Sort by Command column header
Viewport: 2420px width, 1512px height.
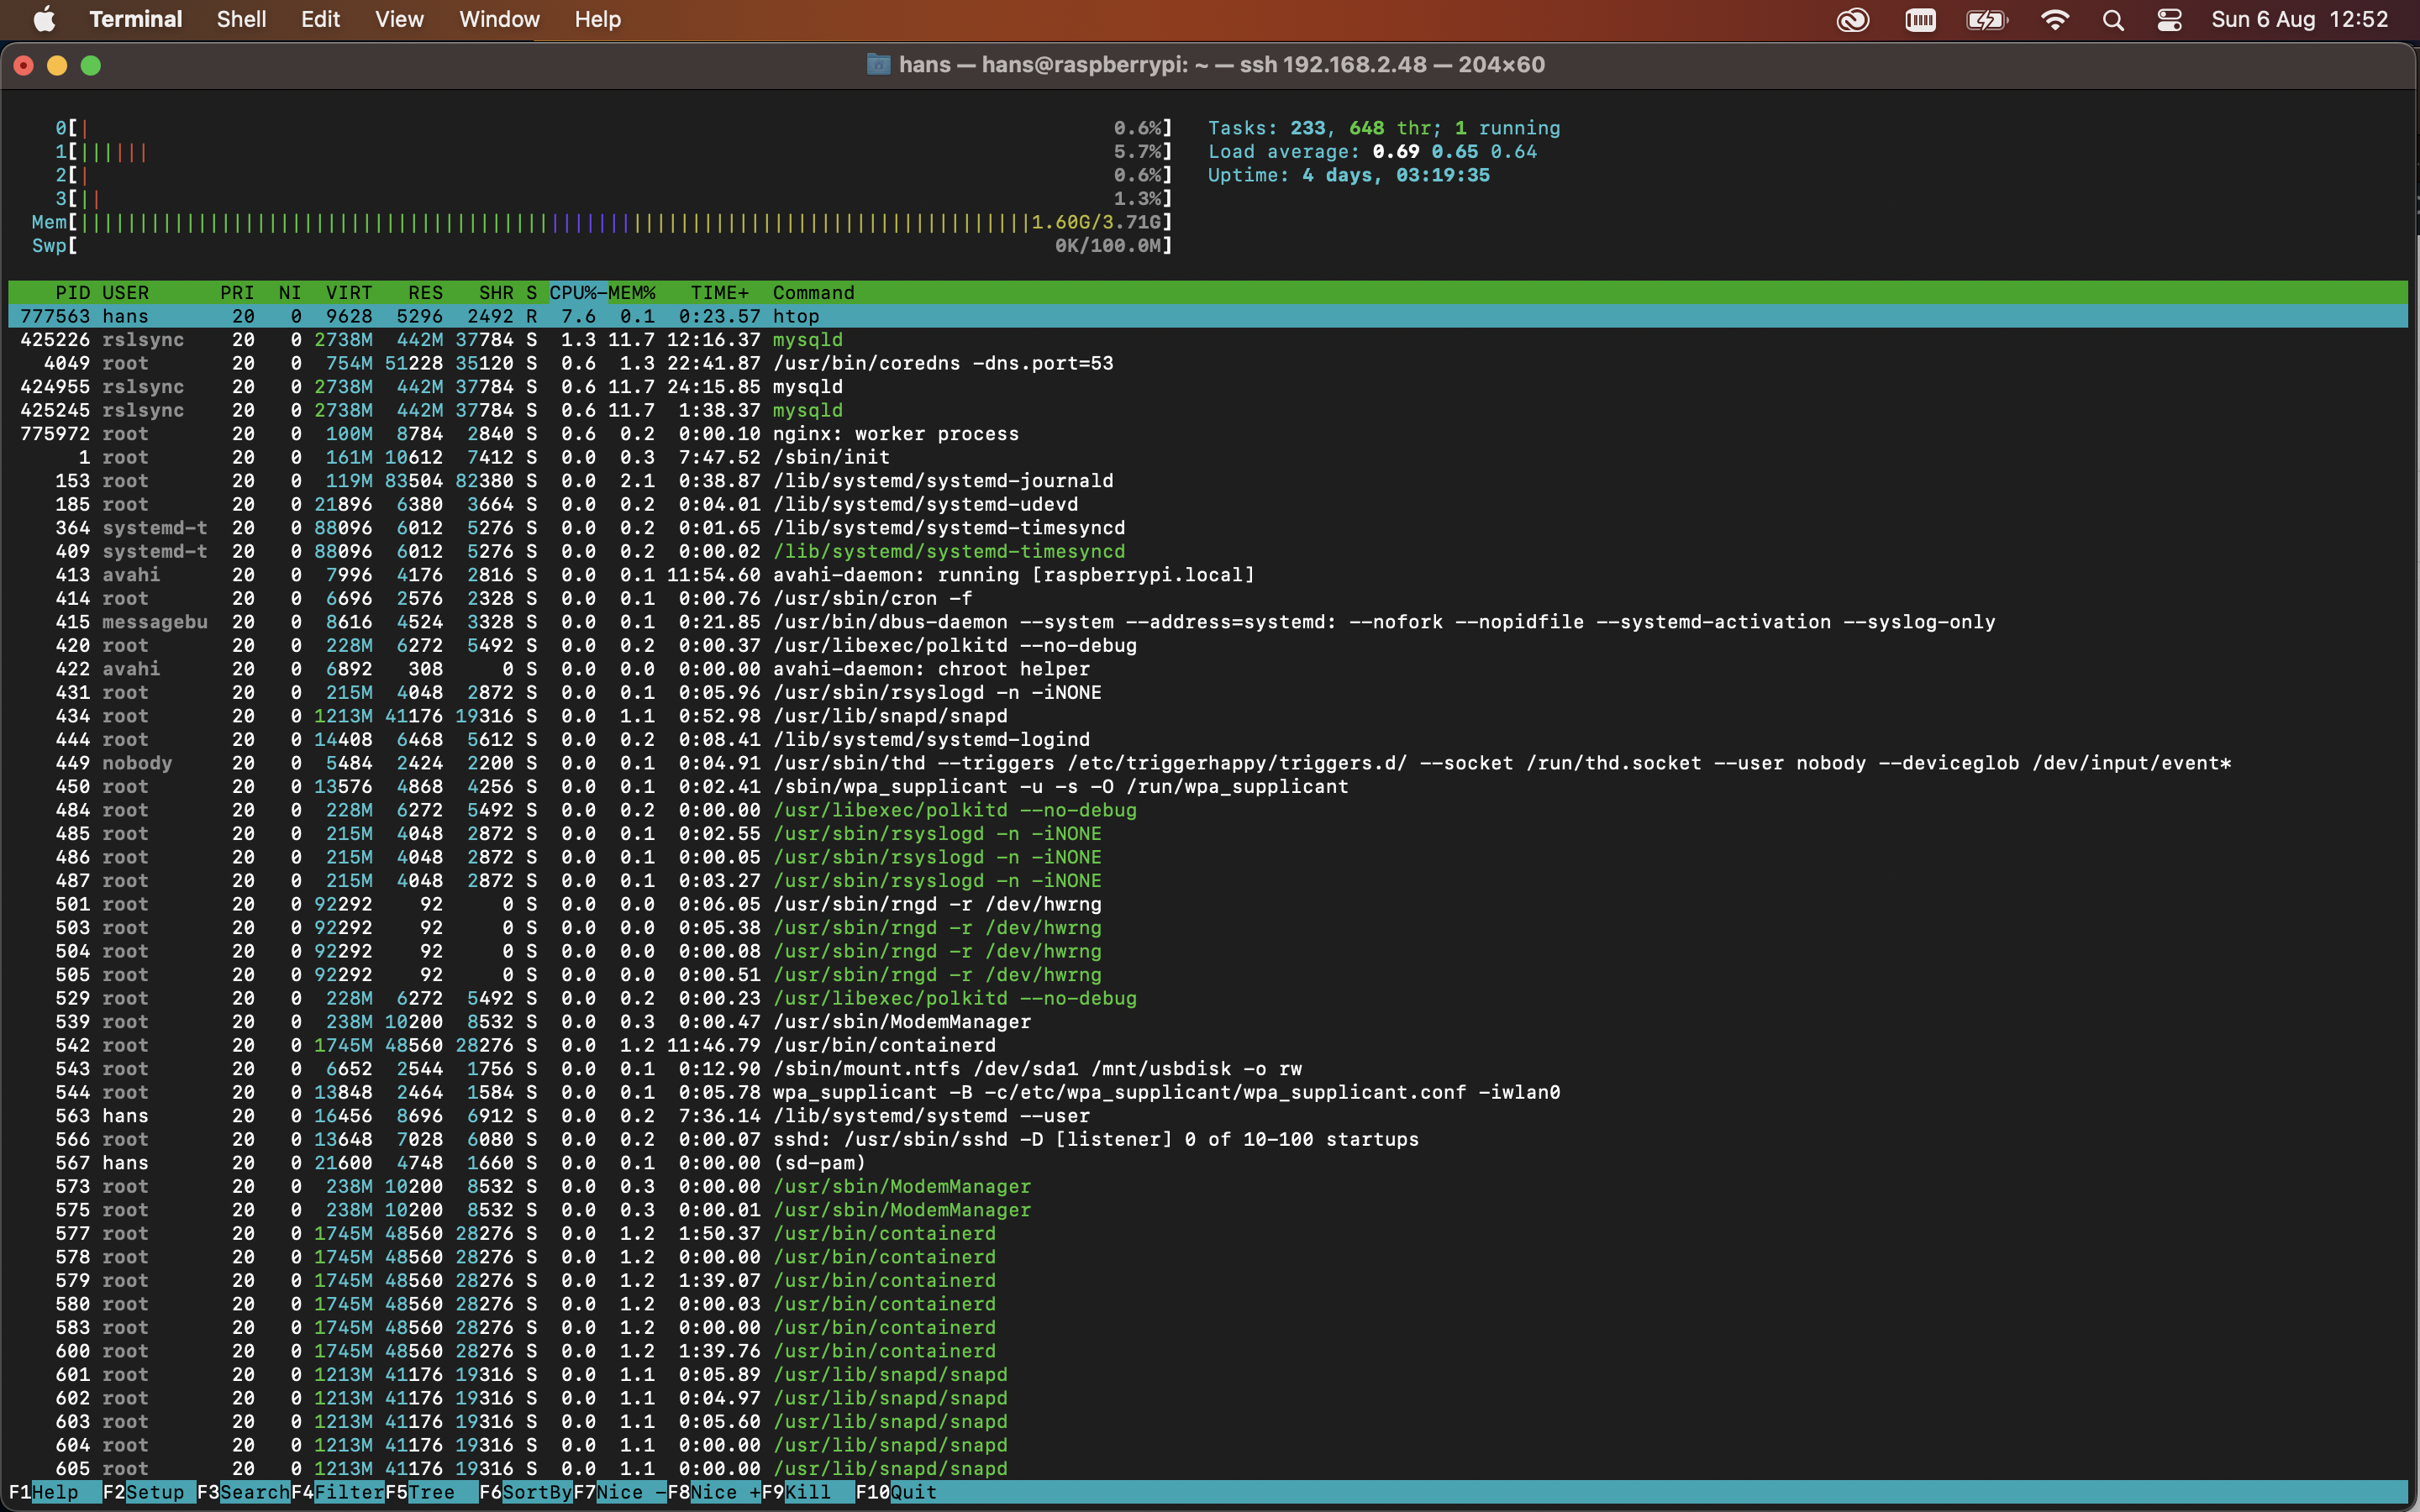(814, 293)
